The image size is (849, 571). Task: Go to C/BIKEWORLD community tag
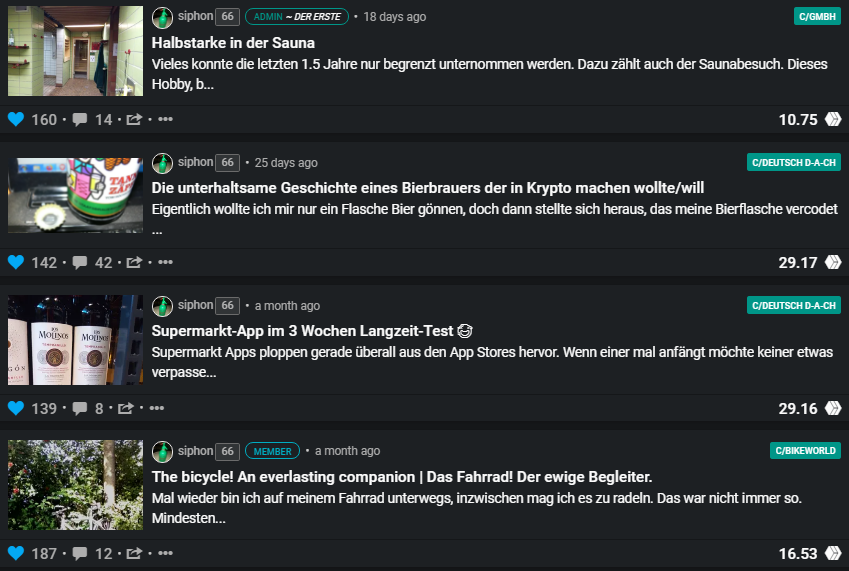tap(805, 450)
